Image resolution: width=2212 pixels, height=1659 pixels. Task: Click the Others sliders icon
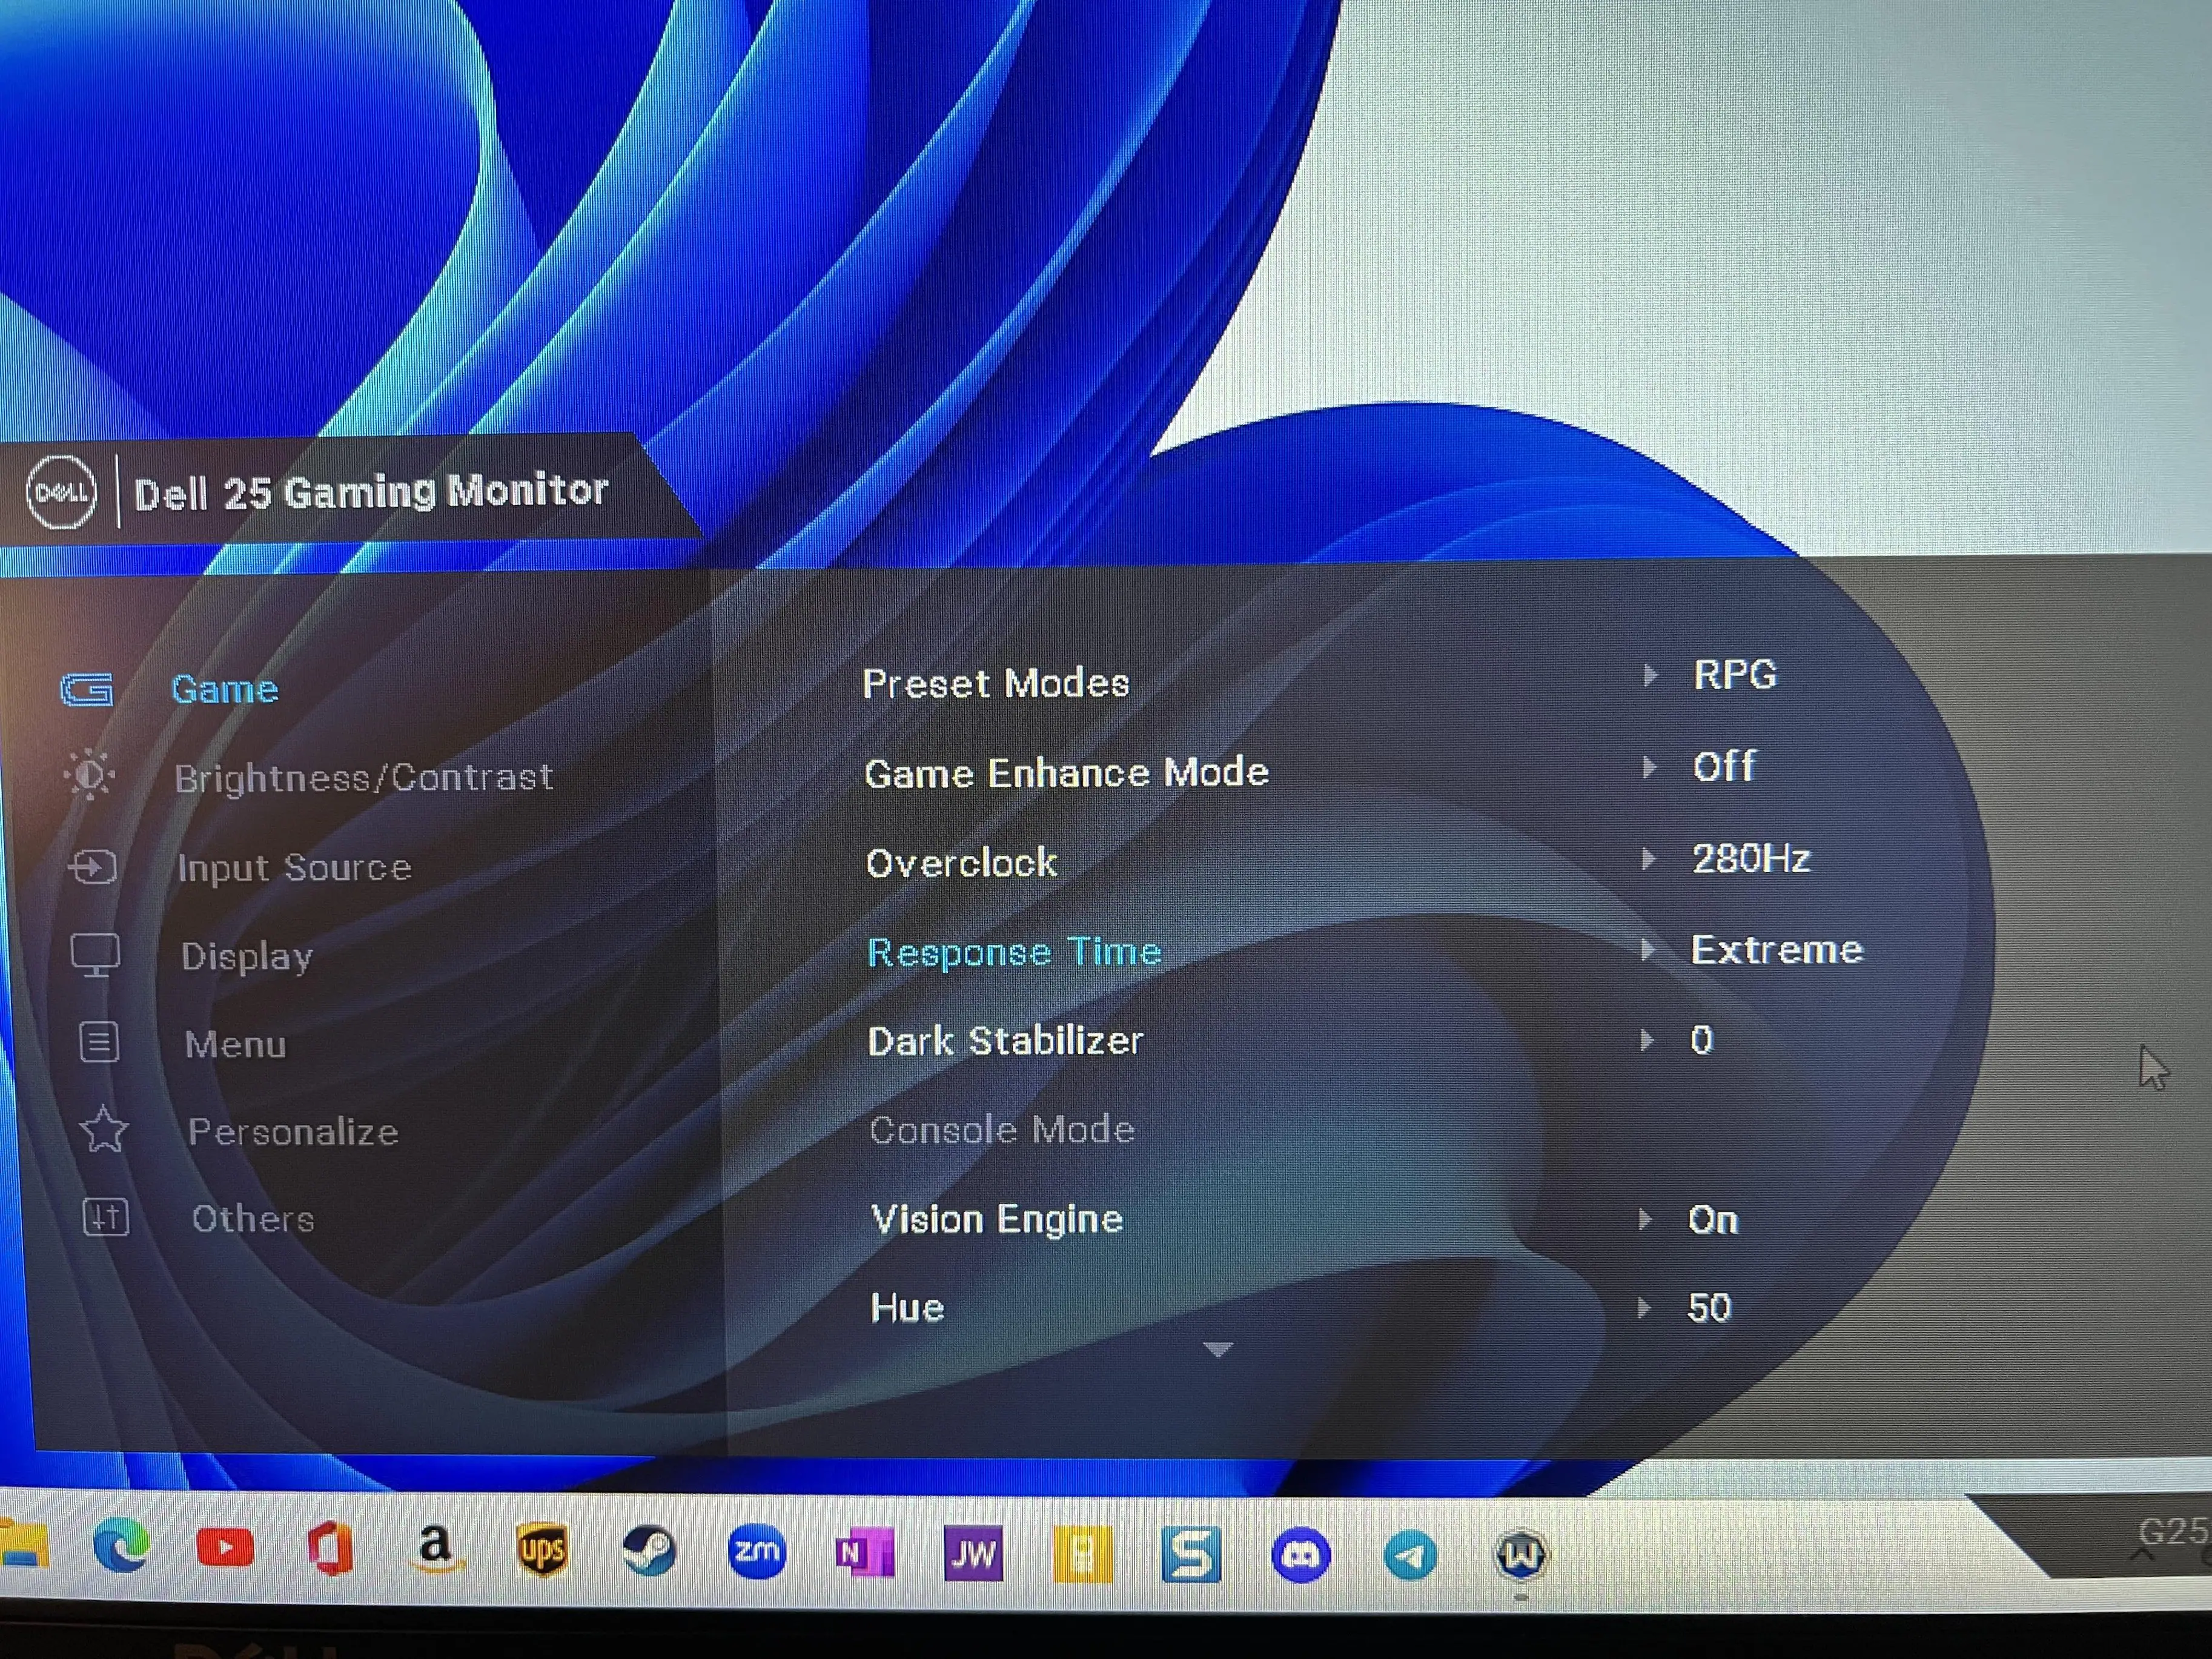coord(105,1217)
